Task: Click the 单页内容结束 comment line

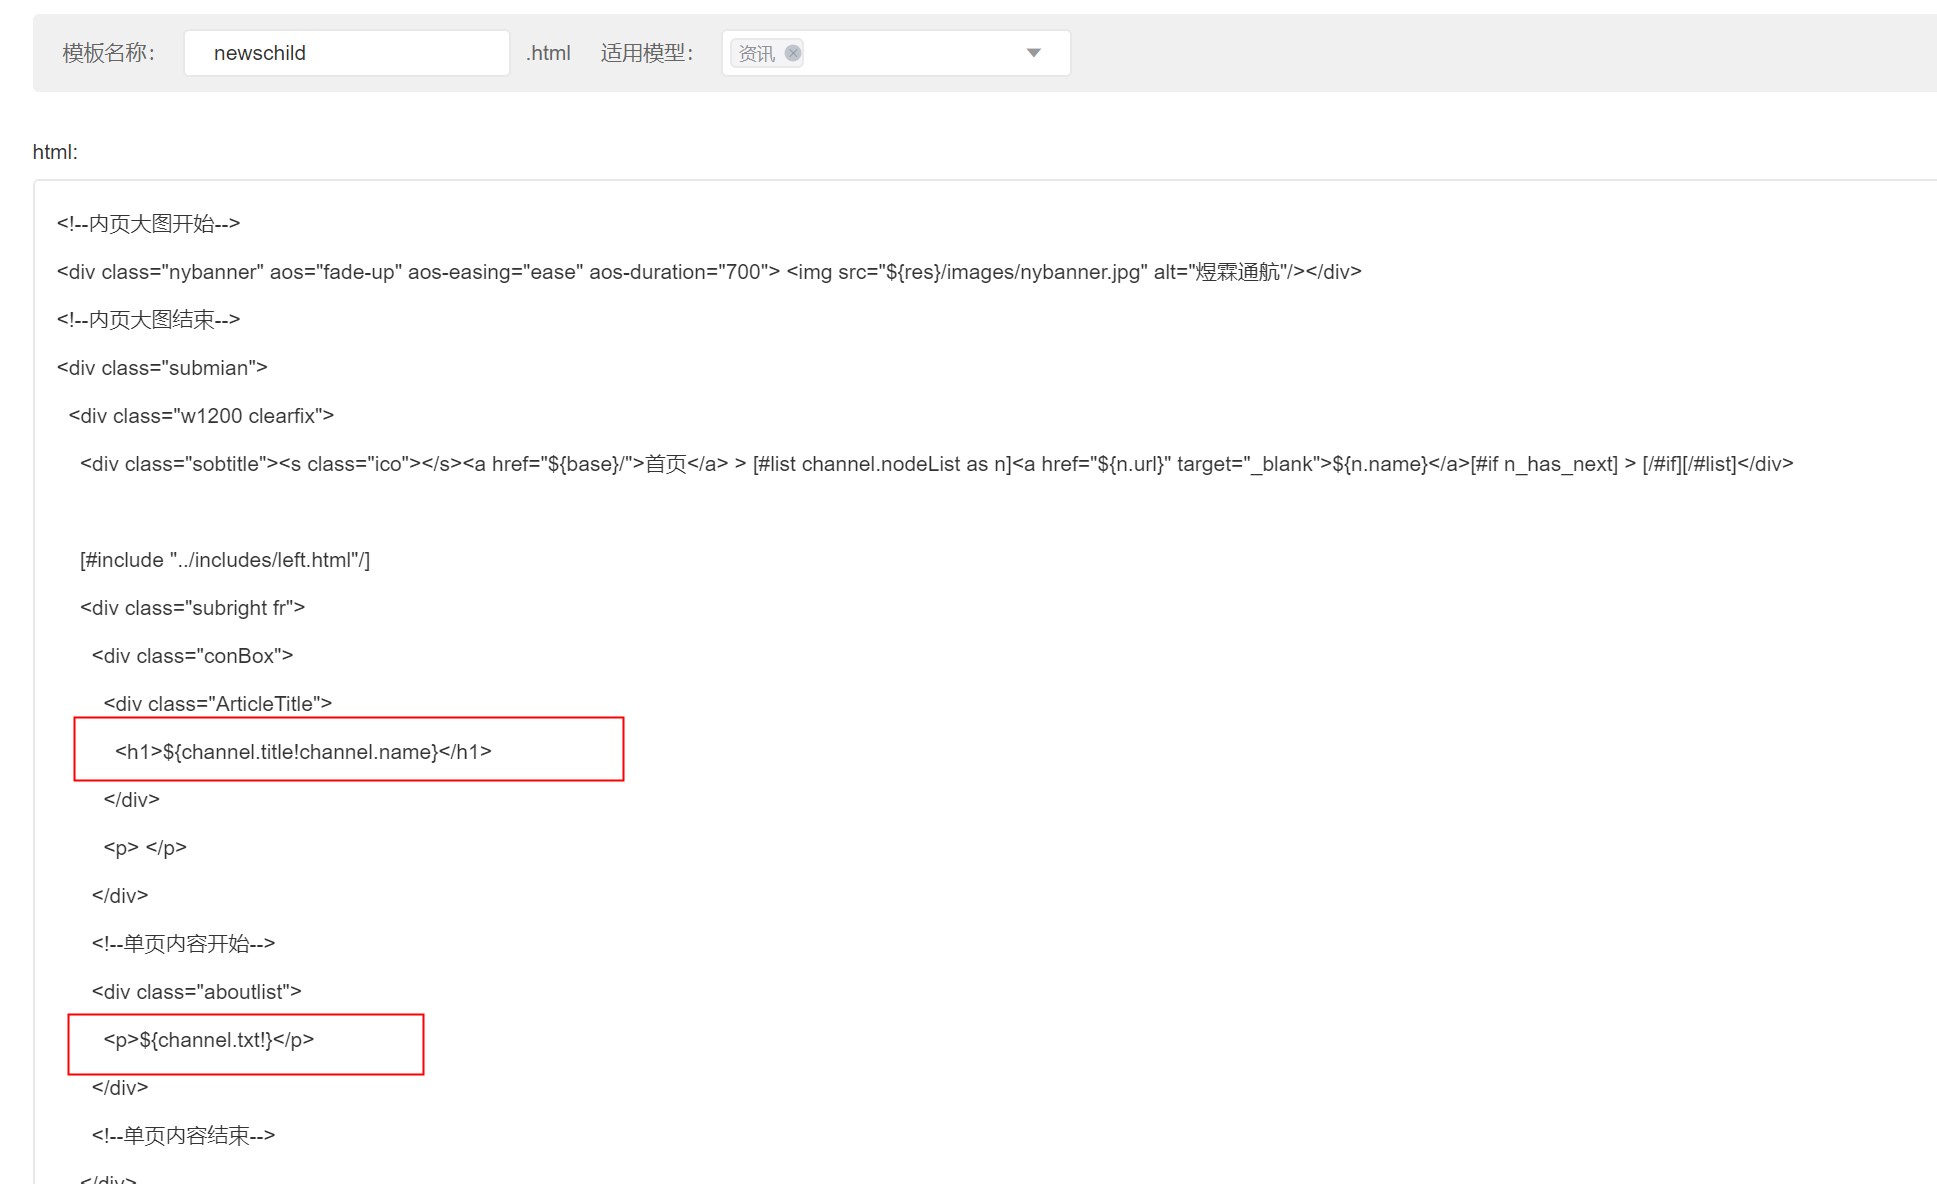Action: pyautogui.click(x=183, y=1136)
